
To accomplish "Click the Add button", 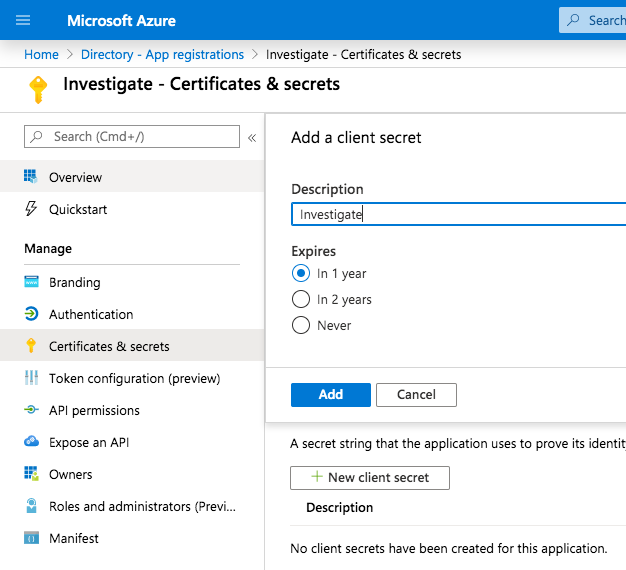I will [330, 394].
